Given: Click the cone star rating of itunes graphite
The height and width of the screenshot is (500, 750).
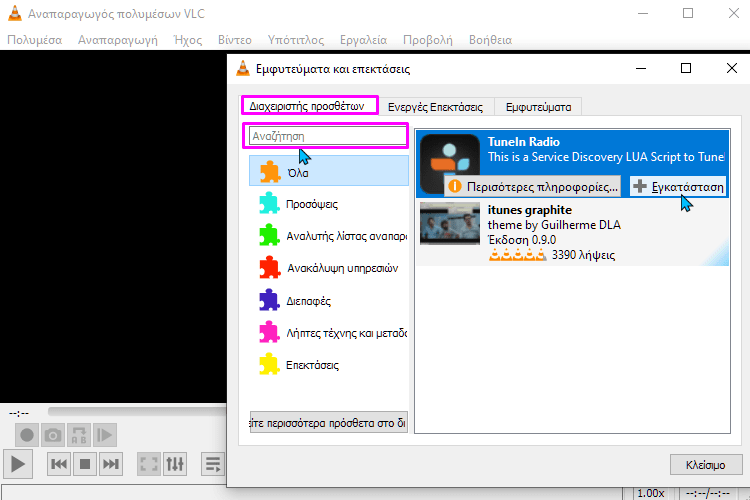Looking at the screenshot, I should click(517, 255).
